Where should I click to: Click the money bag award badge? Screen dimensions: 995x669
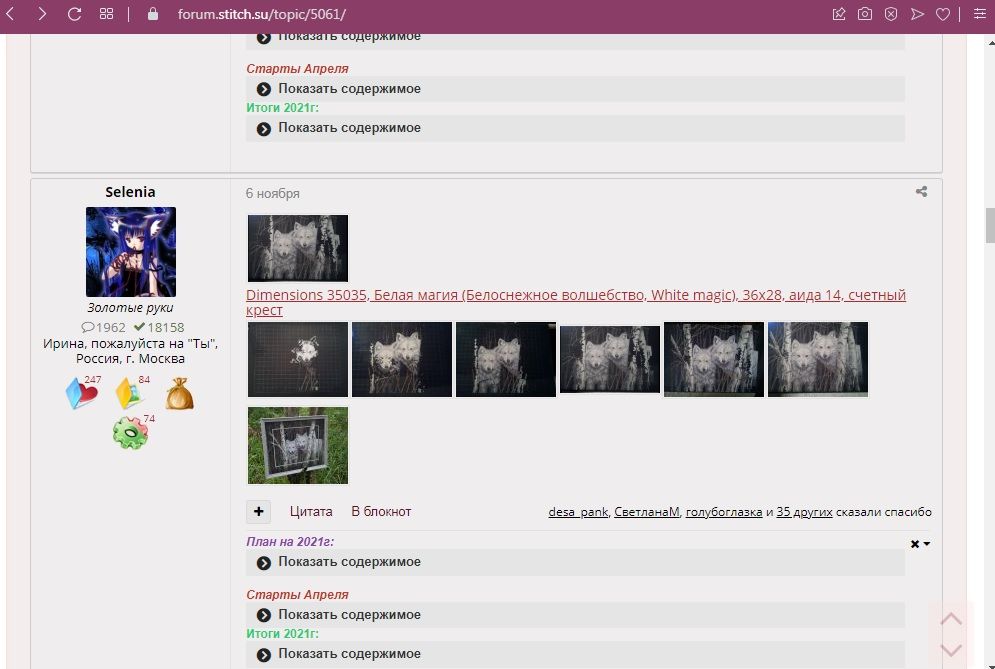179,393
